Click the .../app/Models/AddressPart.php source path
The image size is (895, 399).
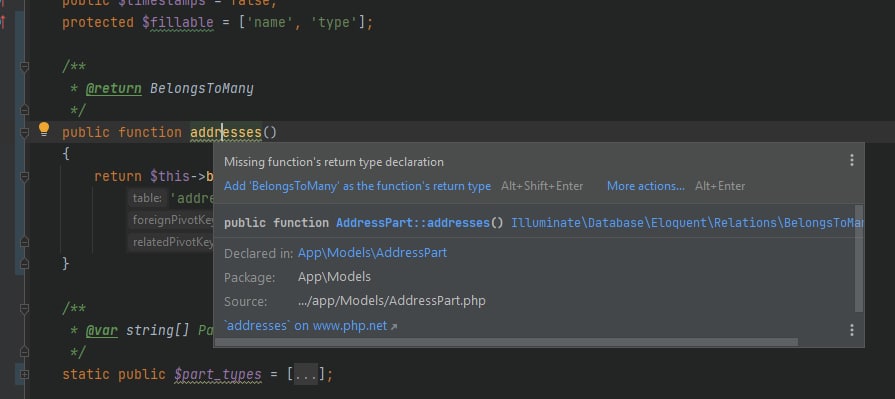click(392, 301)
